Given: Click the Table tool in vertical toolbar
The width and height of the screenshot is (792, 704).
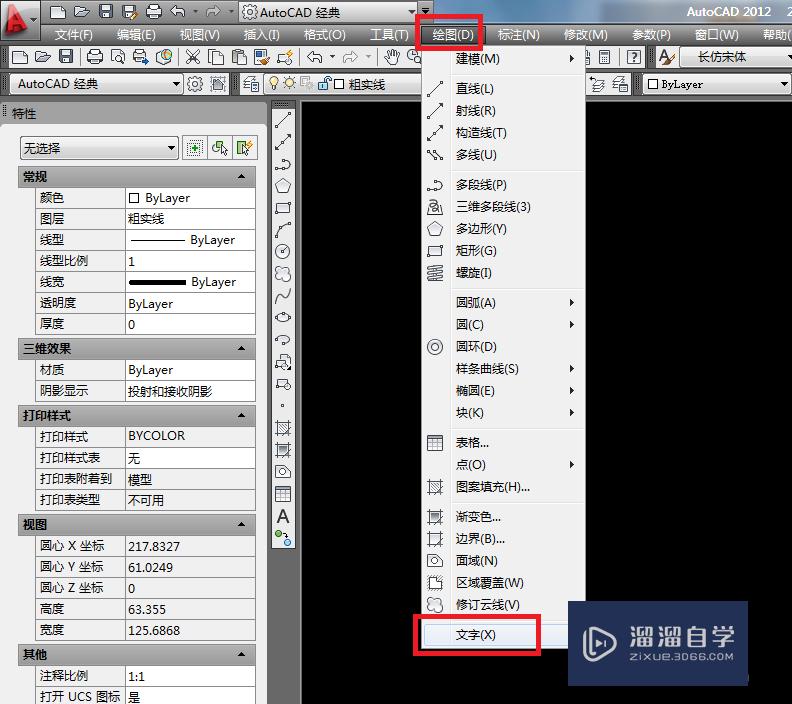Looking at the screenshot, I should tap(283, 494).
